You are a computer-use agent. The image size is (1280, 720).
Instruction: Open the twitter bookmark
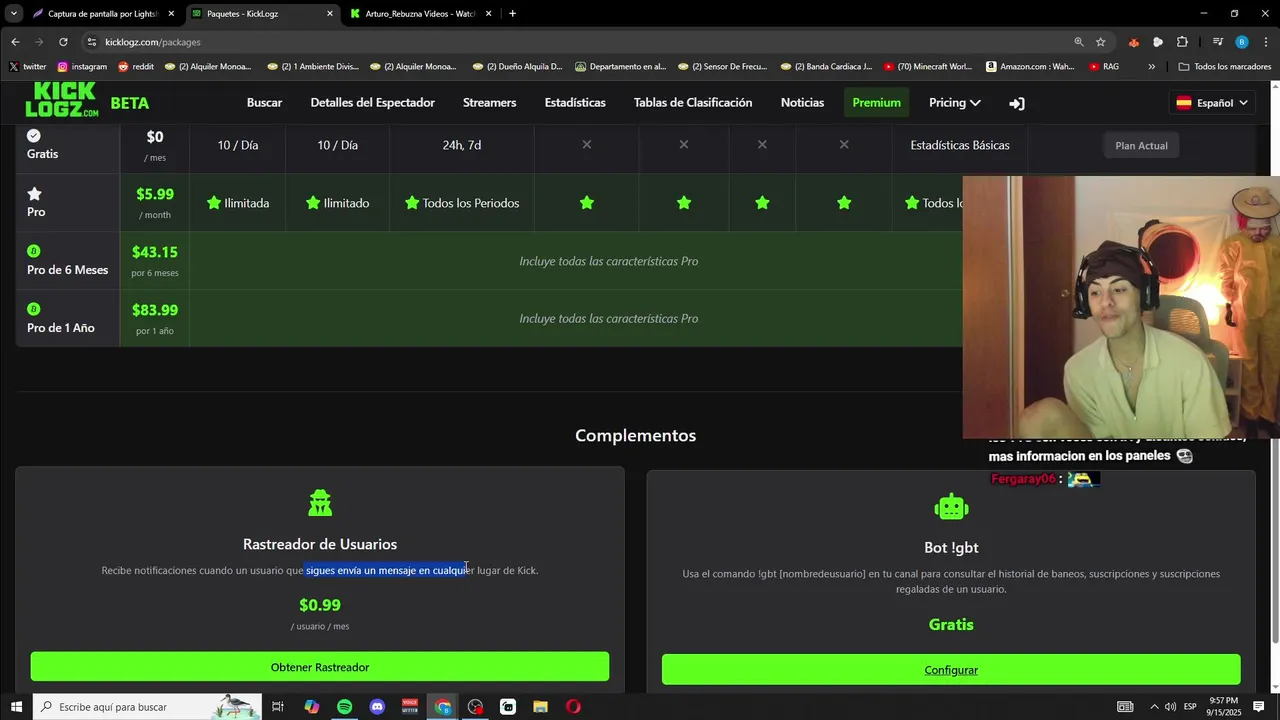pos(28,67)
